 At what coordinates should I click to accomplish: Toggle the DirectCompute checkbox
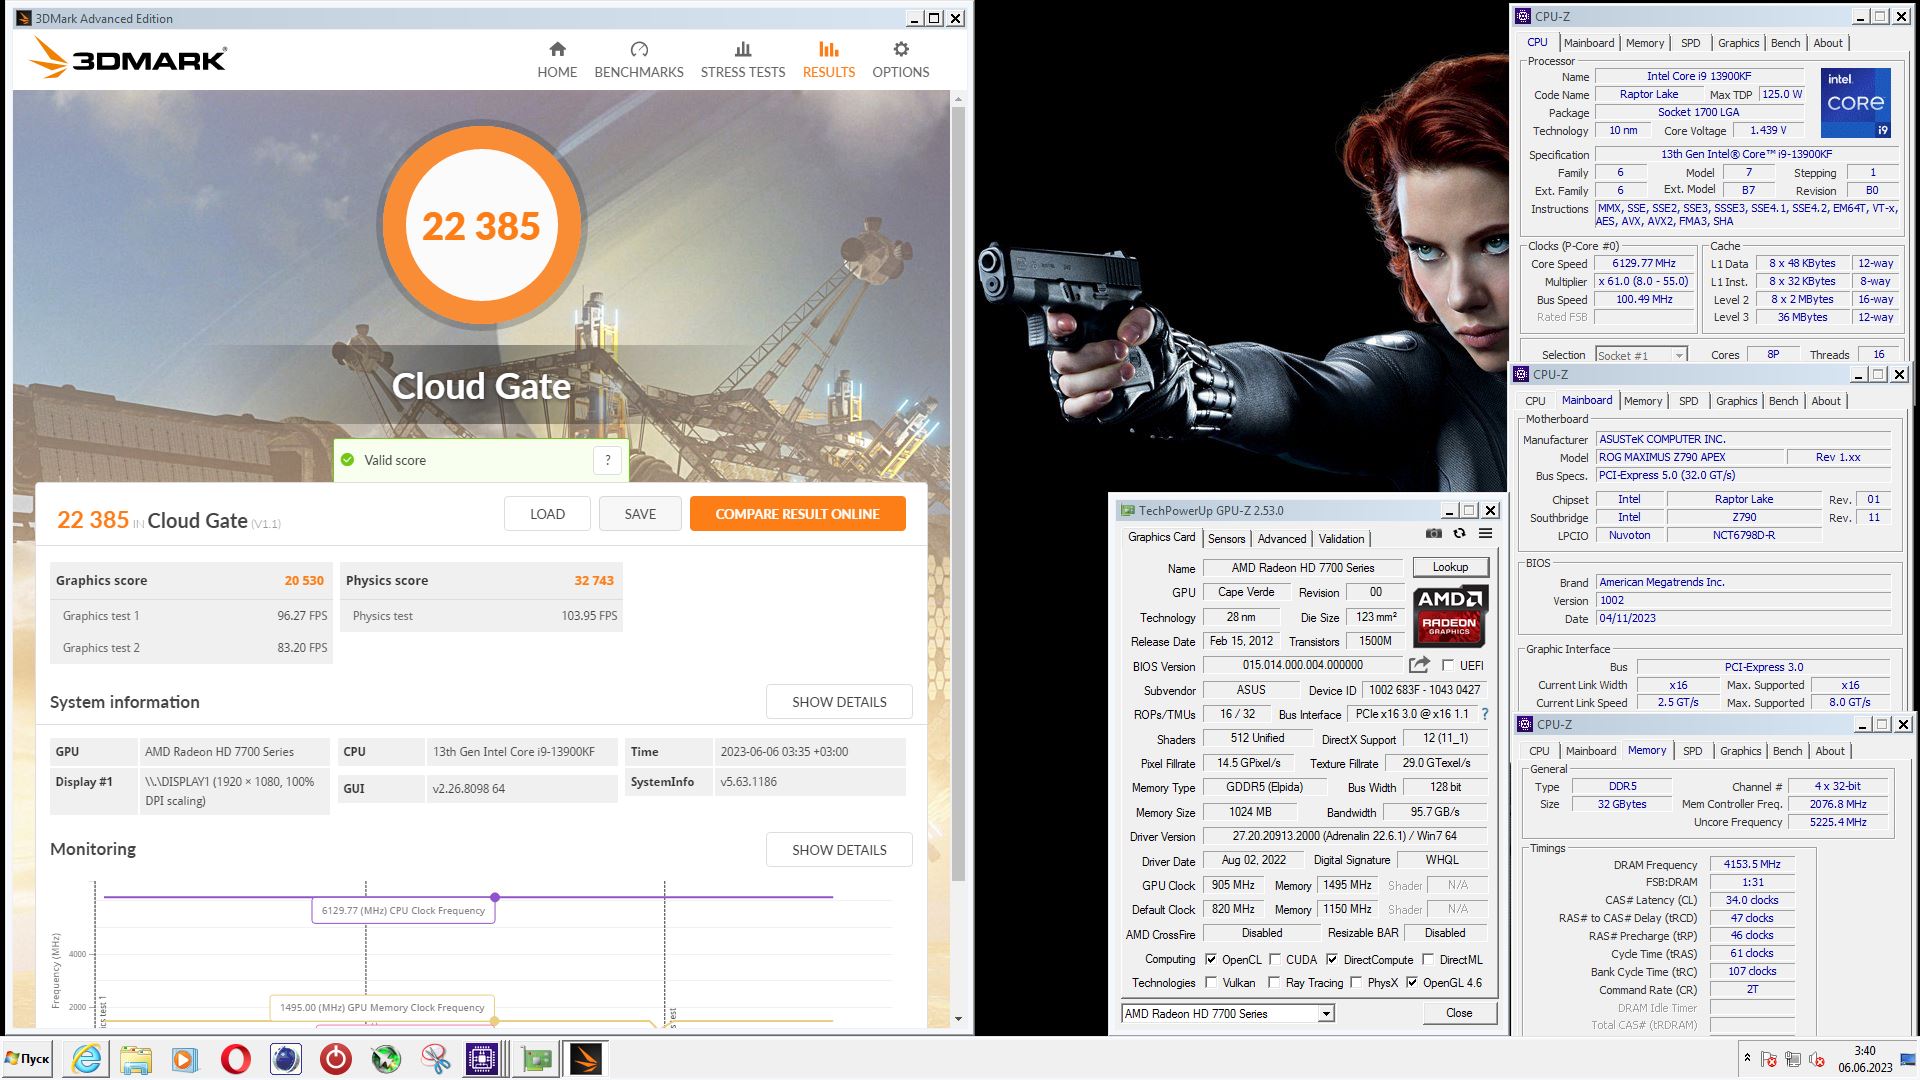click(x=1332, y=959)
